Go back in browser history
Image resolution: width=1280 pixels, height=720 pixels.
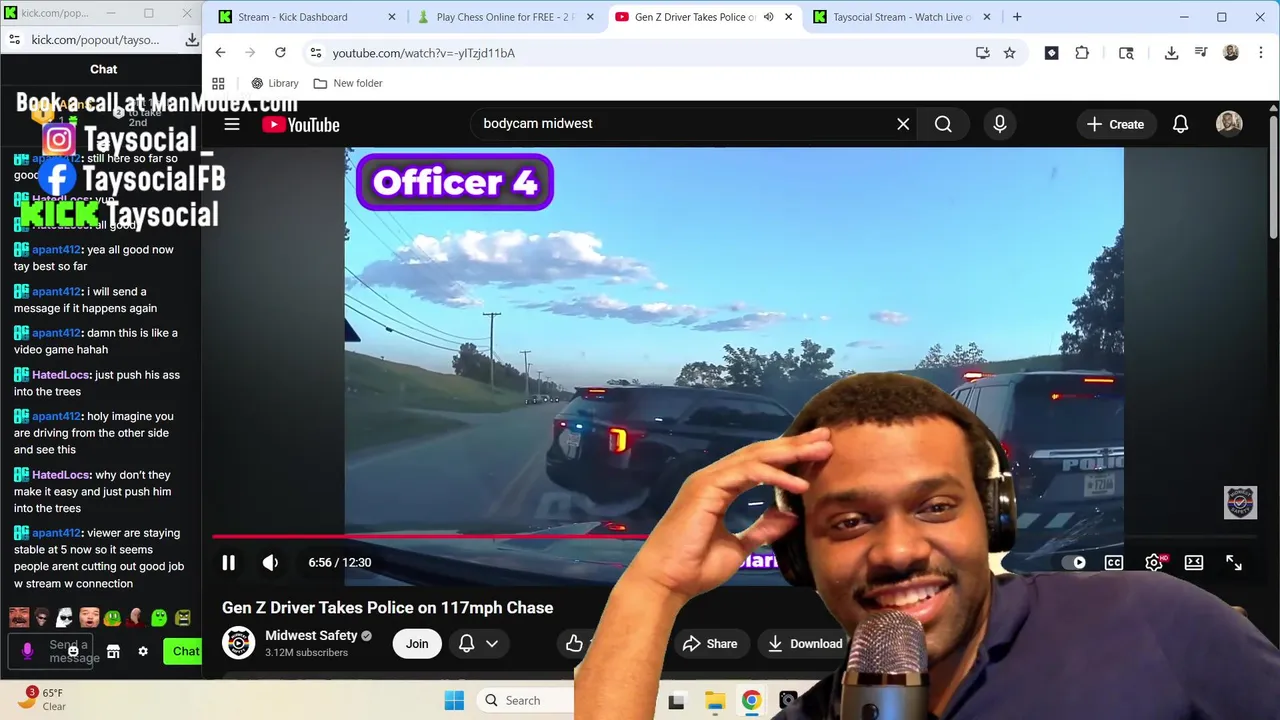(220, 53)
